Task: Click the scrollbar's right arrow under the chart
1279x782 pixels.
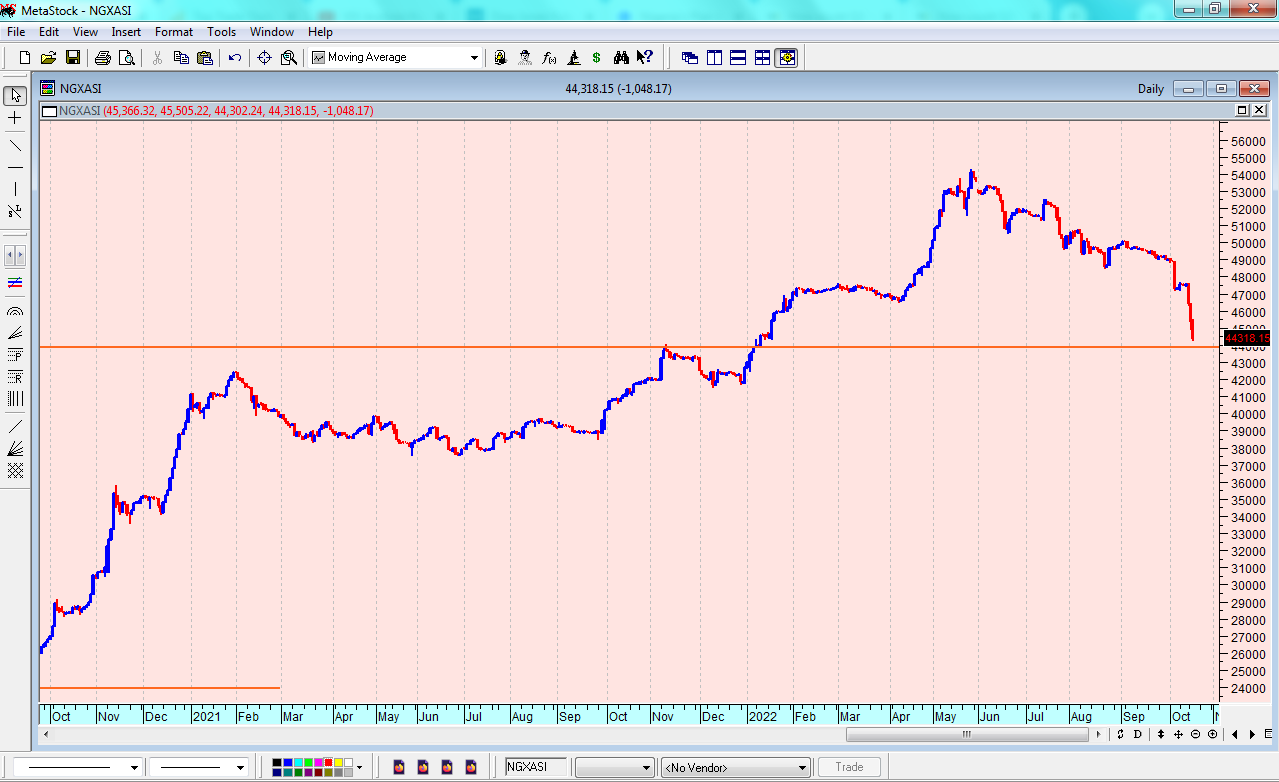Action: (1100, 735)
